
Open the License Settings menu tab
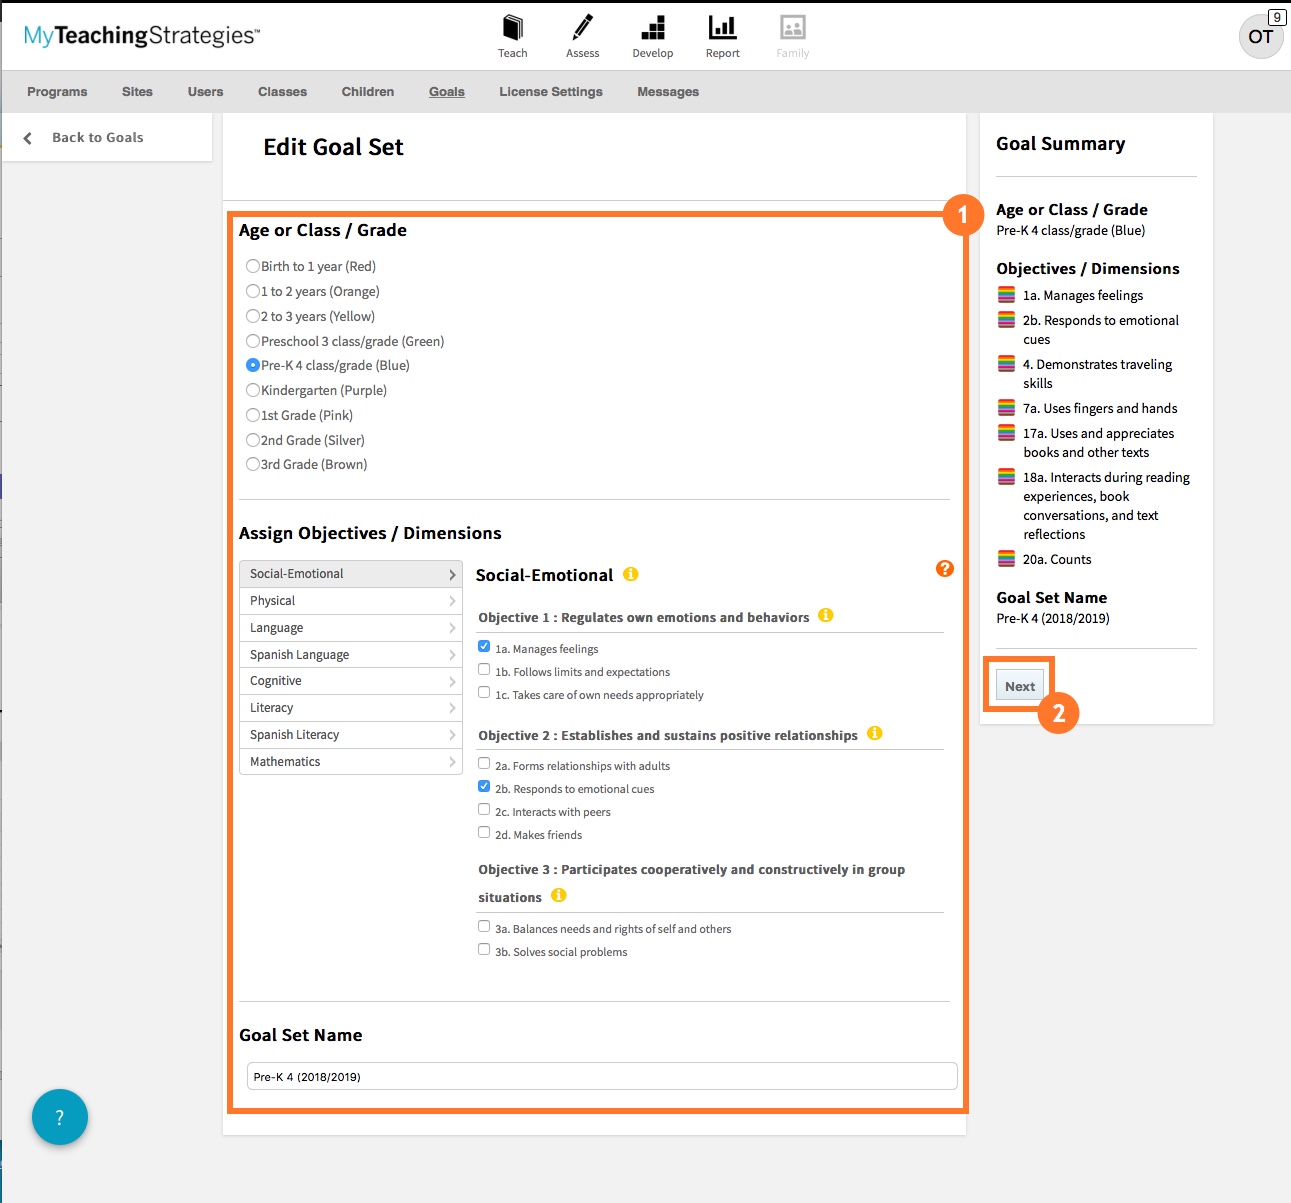tap(550, 92)
